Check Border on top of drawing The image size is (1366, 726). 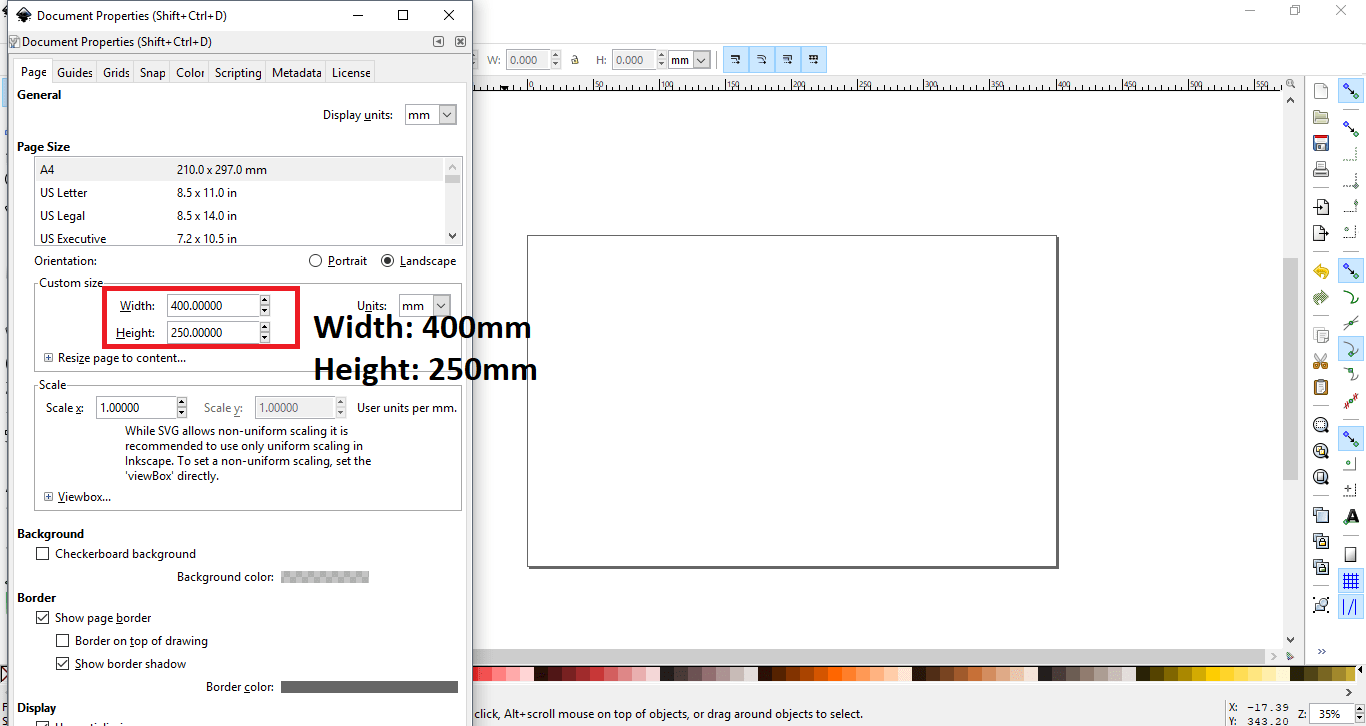63,641
